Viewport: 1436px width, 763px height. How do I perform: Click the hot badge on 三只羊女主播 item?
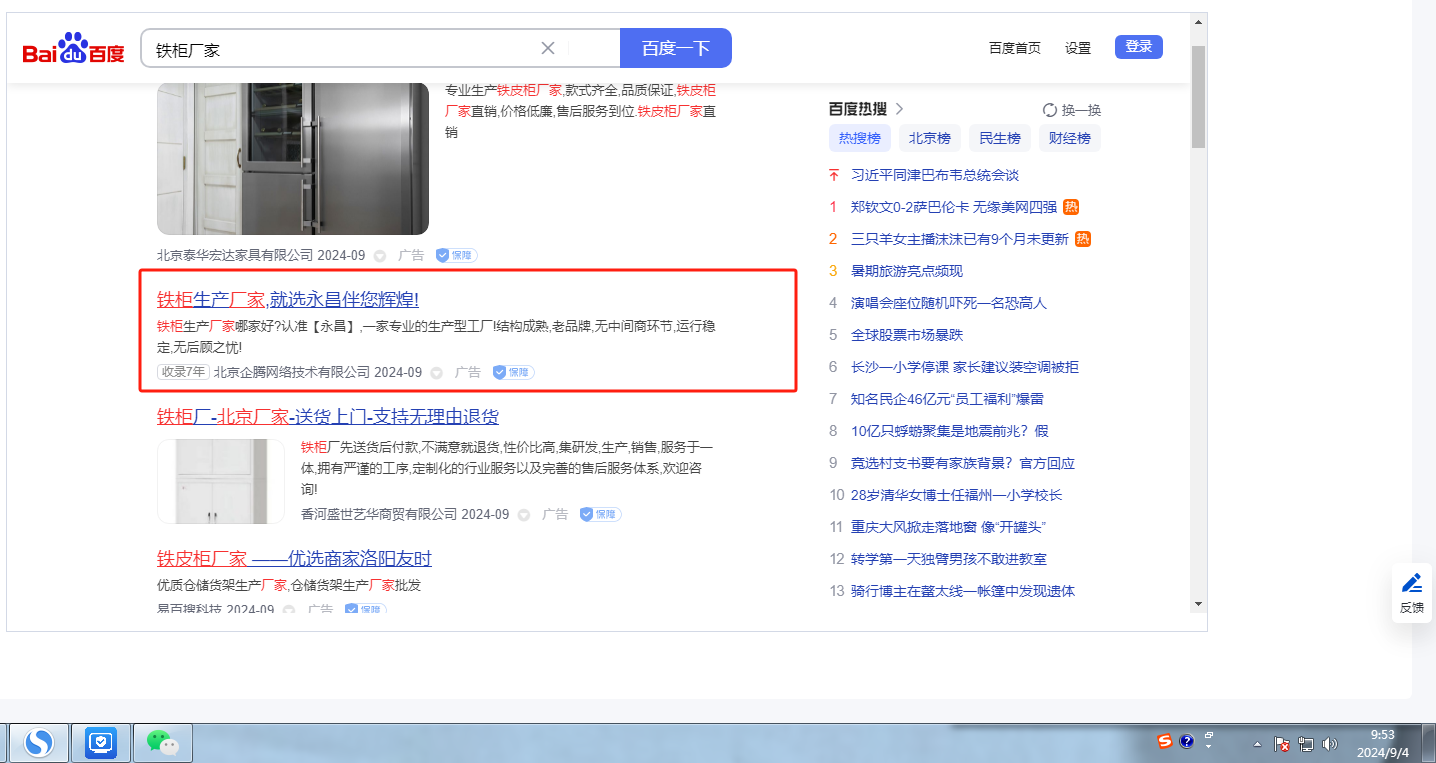(1083, 239)
